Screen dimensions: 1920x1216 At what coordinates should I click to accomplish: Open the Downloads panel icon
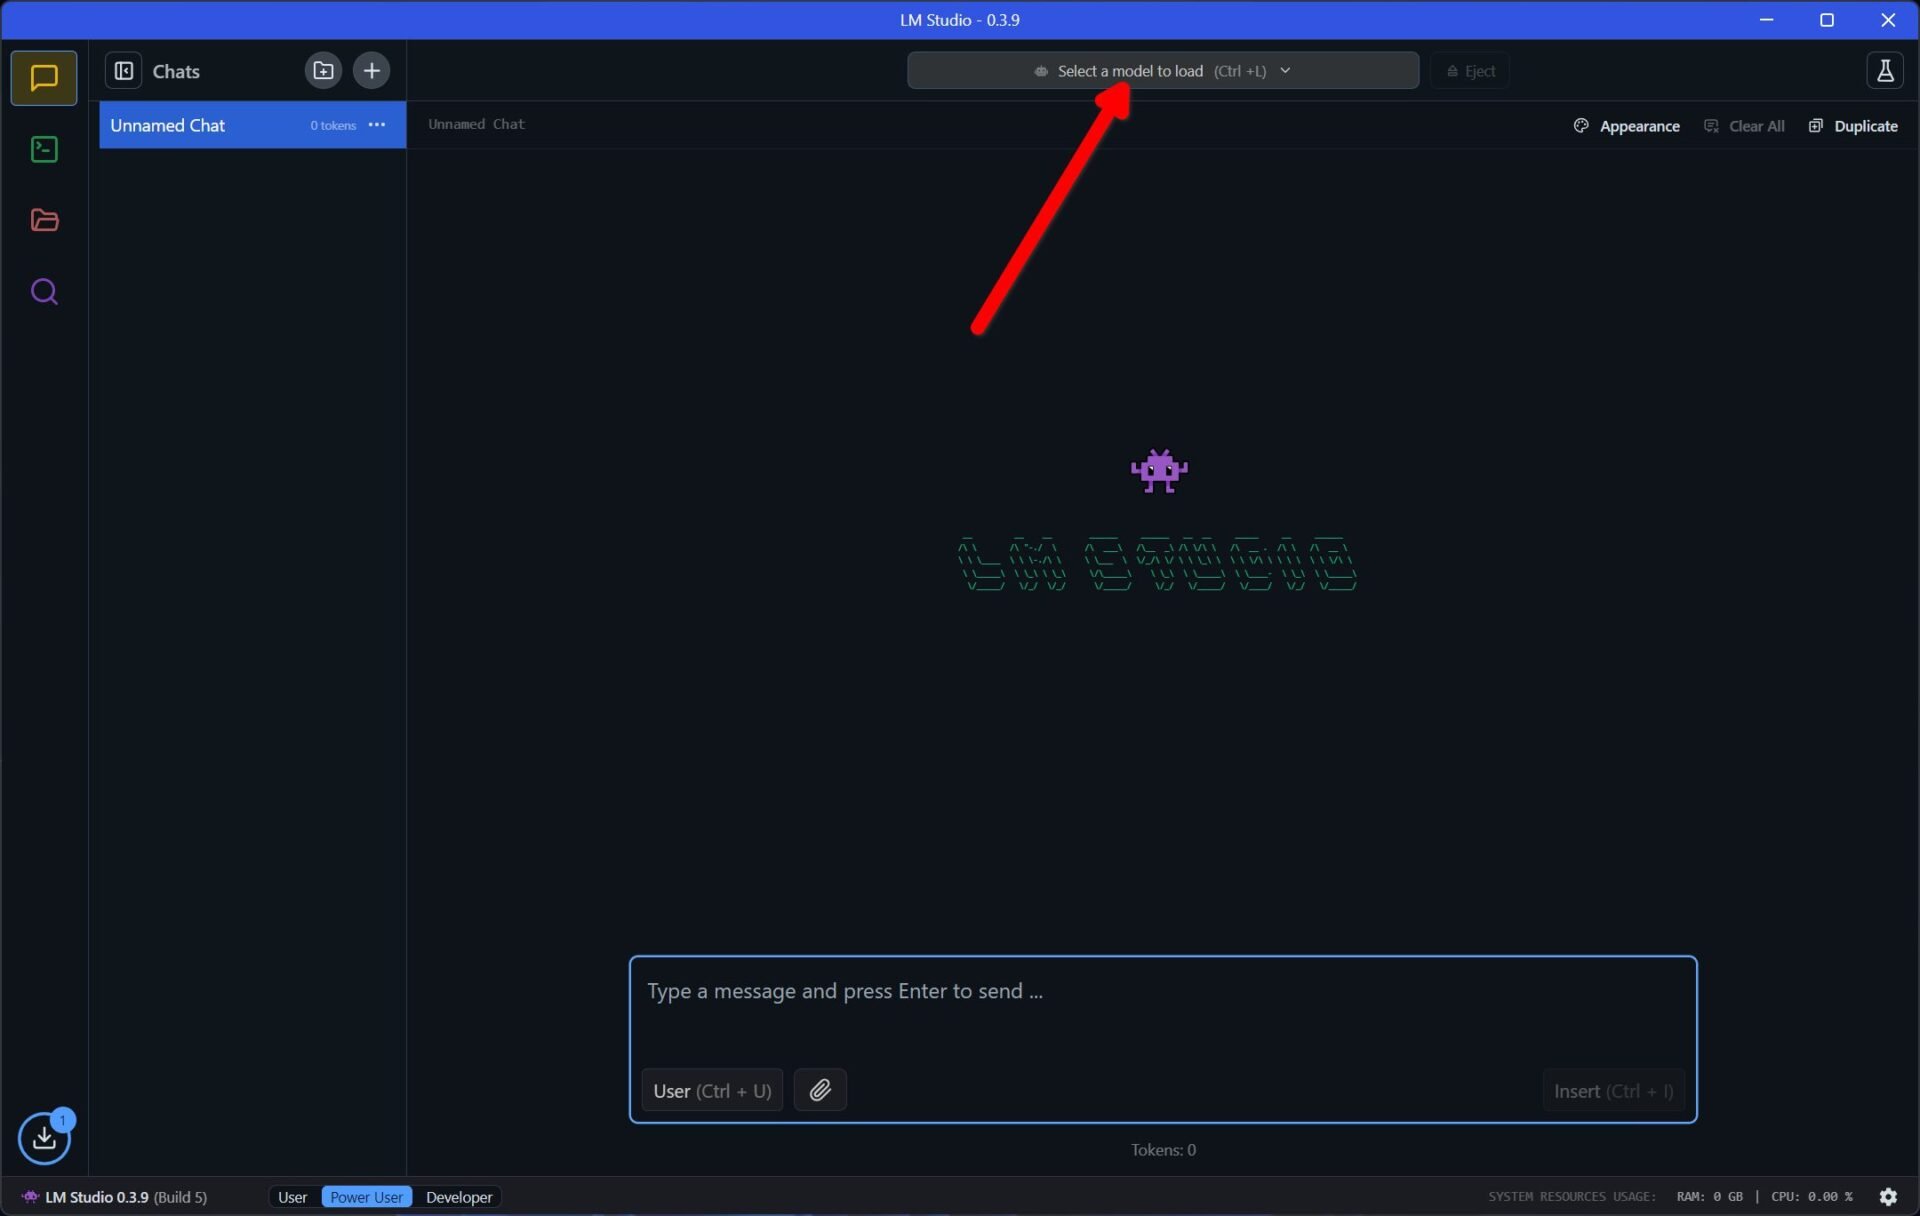(x=44, y=1138)
